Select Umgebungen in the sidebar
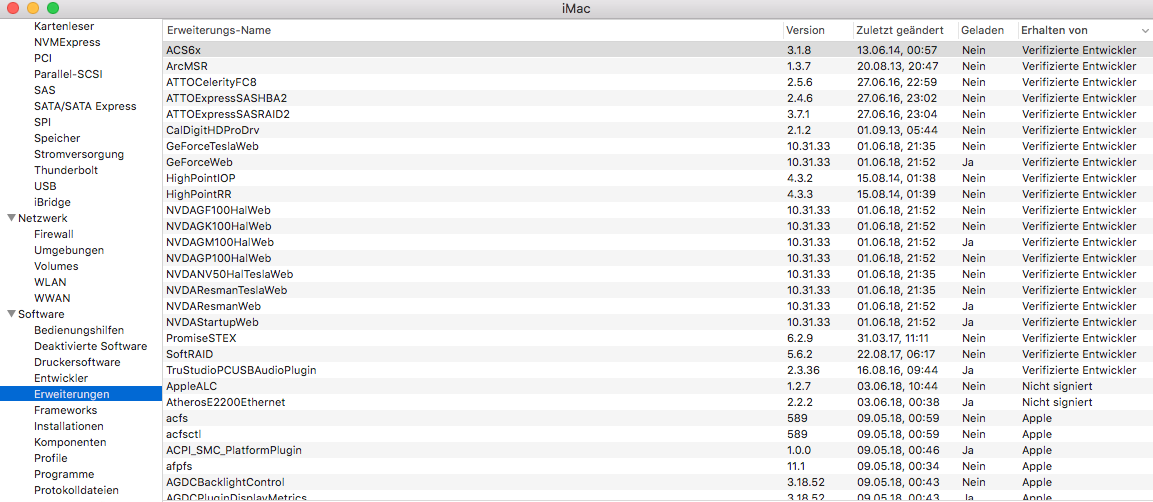 pyautogui.click(x=68, y=250)
